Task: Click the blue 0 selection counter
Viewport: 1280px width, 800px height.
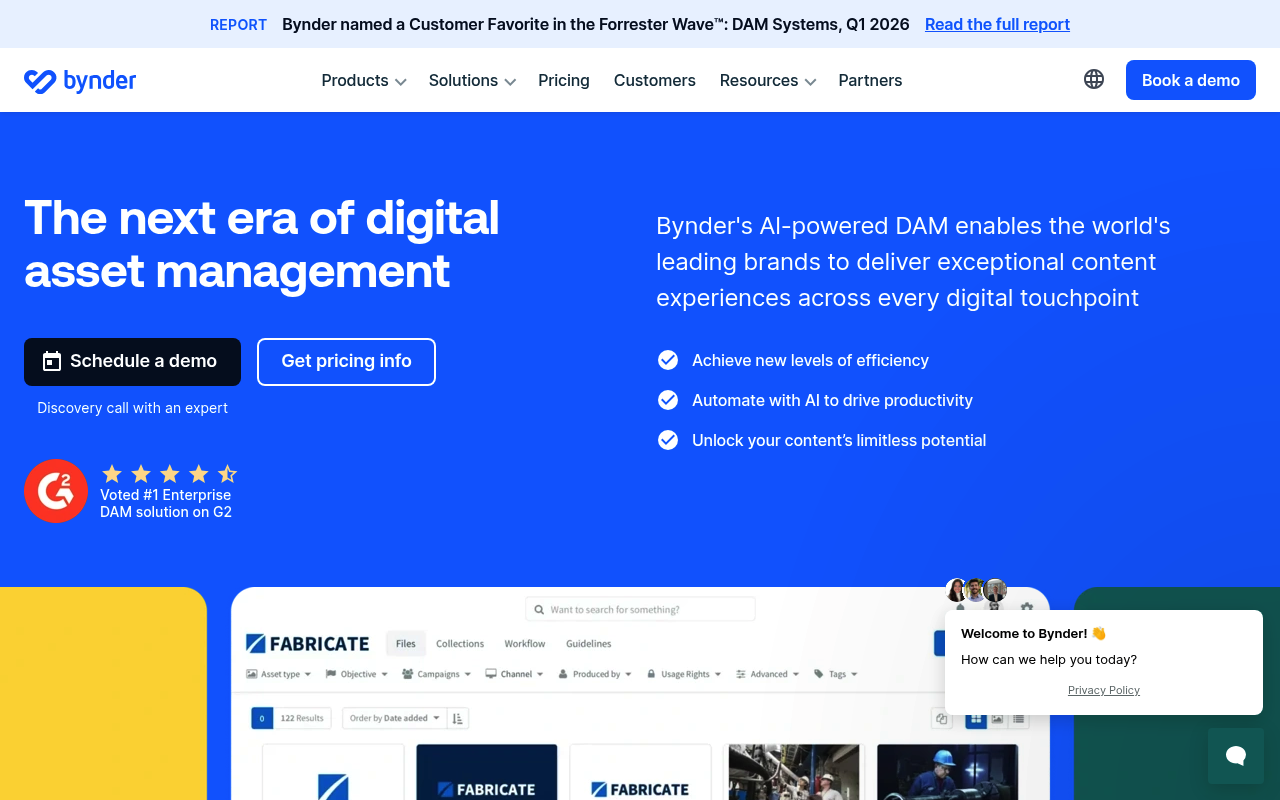Action: pyautogui.click(x=262, y=718)
